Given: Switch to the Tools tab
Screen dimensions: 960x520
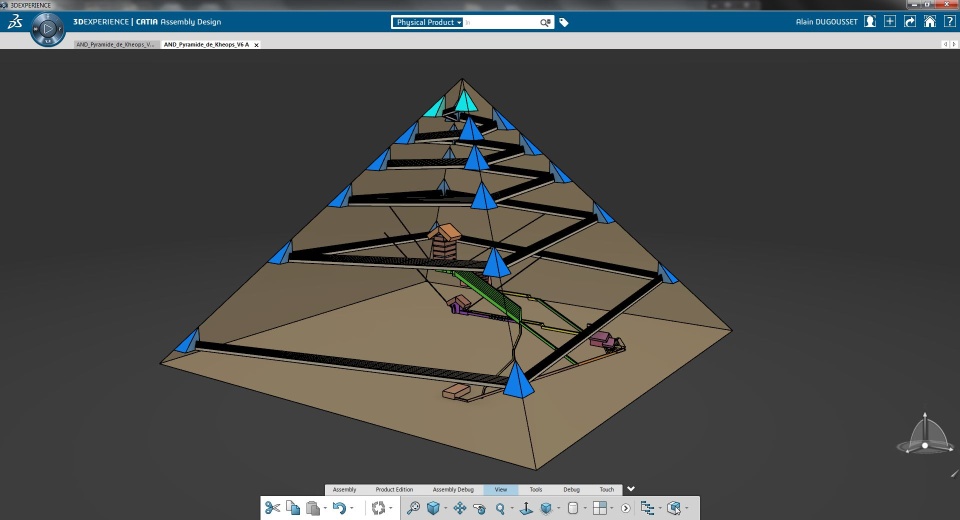Looking at the screenshot, I should (536, 489).
